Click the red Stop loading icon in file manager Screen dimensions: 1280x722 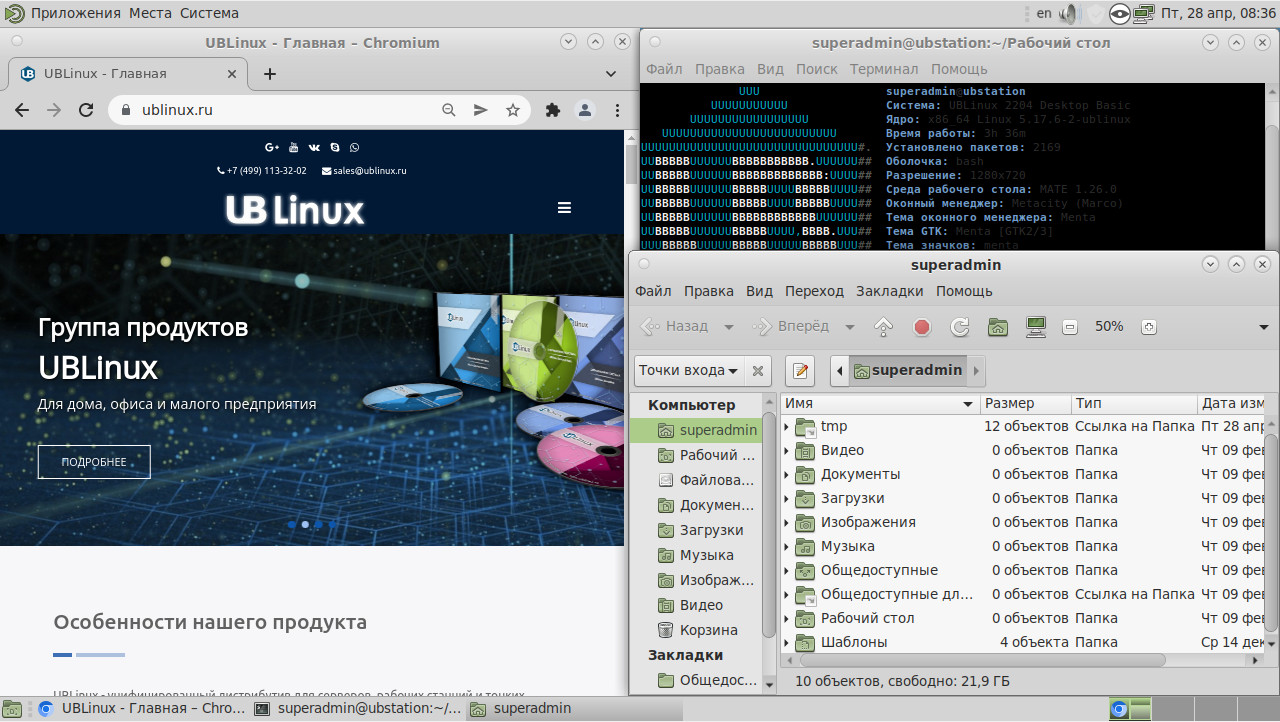pos(922,327)
